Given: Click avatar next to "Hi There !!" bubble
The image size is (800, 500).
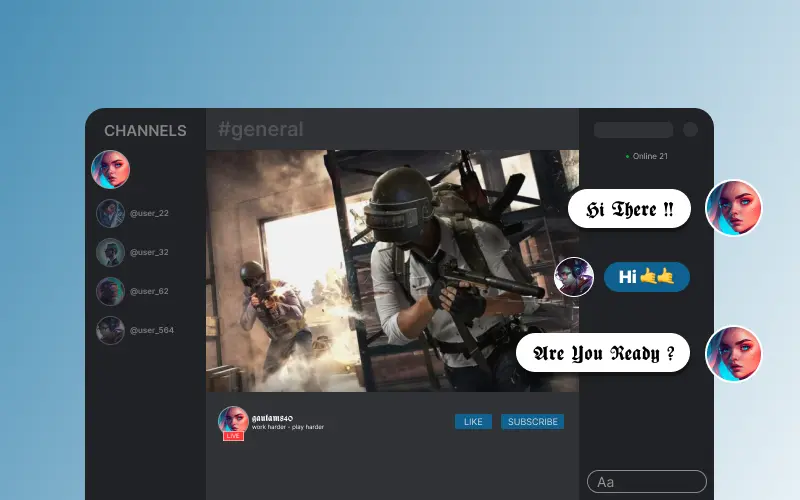Looking at the screenshot, I should [x=733, y=209].
